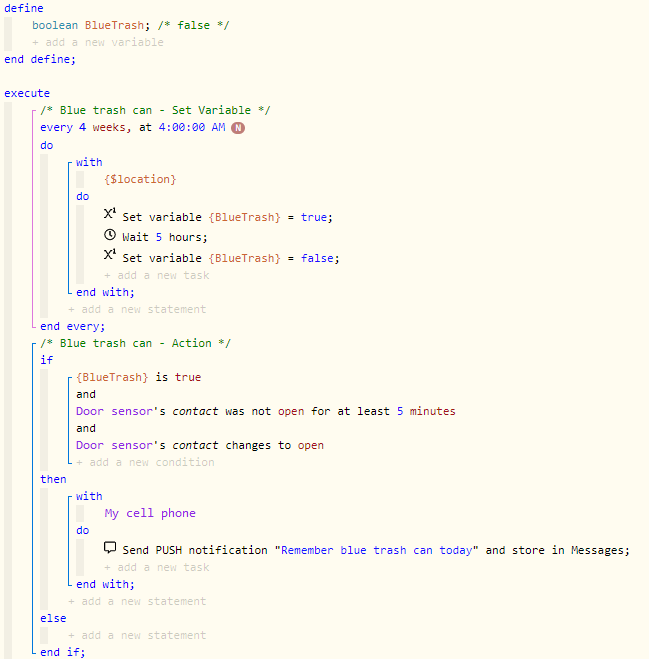Click 'end with;' after the PUSH notification task
Screen dimensions: 649x659
pos(105,585)
